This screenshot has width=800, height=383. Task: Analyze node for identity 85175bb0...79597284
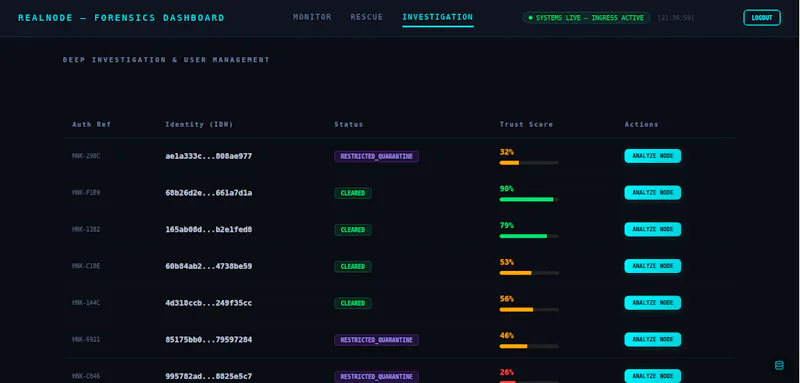pyautogui.click(x=653, y=340)
